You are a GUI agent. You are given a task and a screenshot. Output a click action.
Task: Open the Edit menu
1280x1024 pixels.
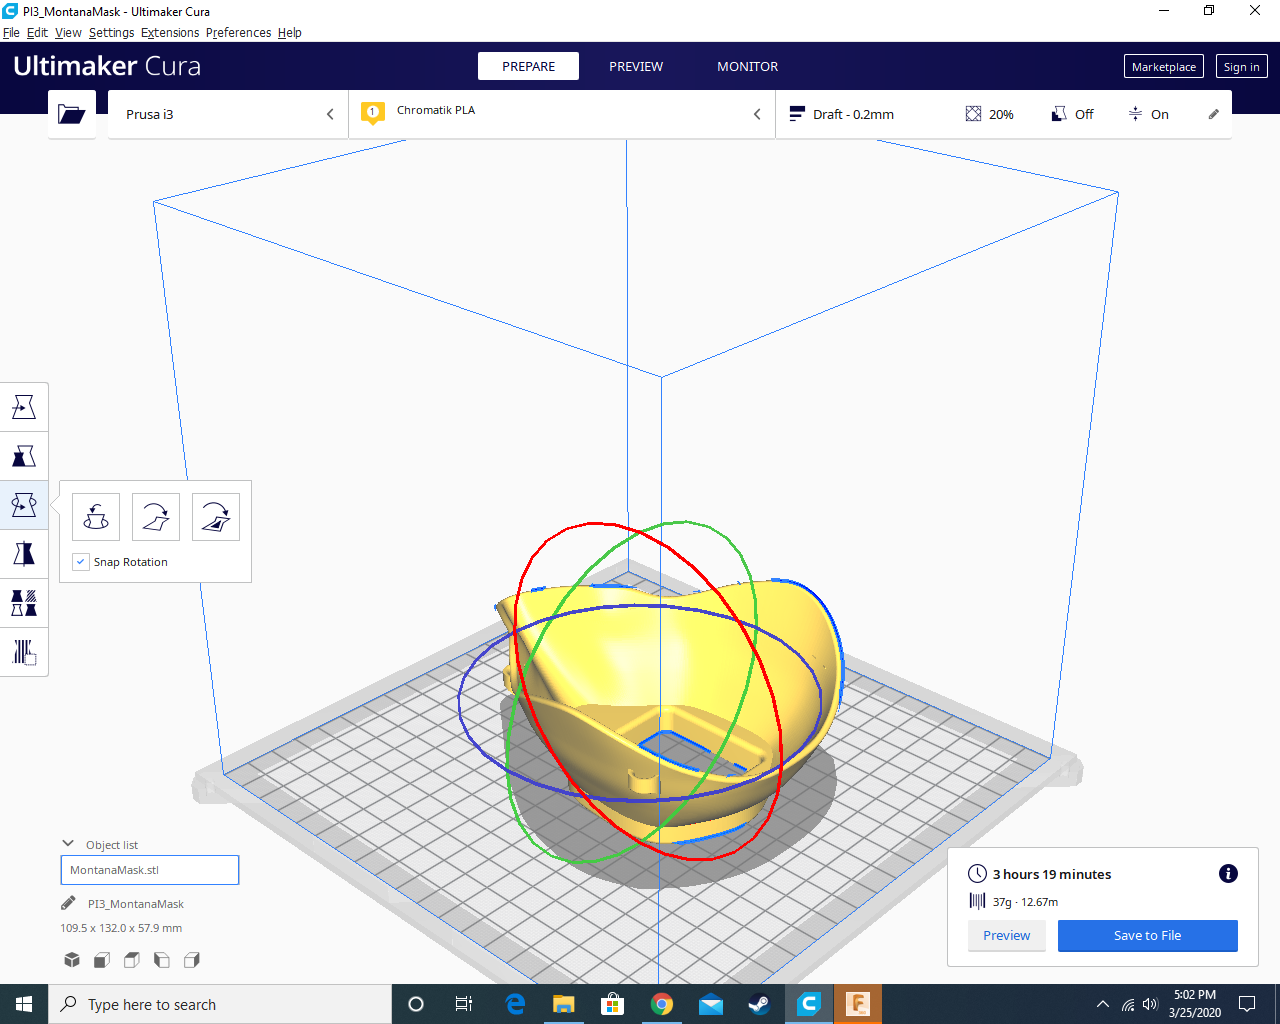(x=37, y=32)
